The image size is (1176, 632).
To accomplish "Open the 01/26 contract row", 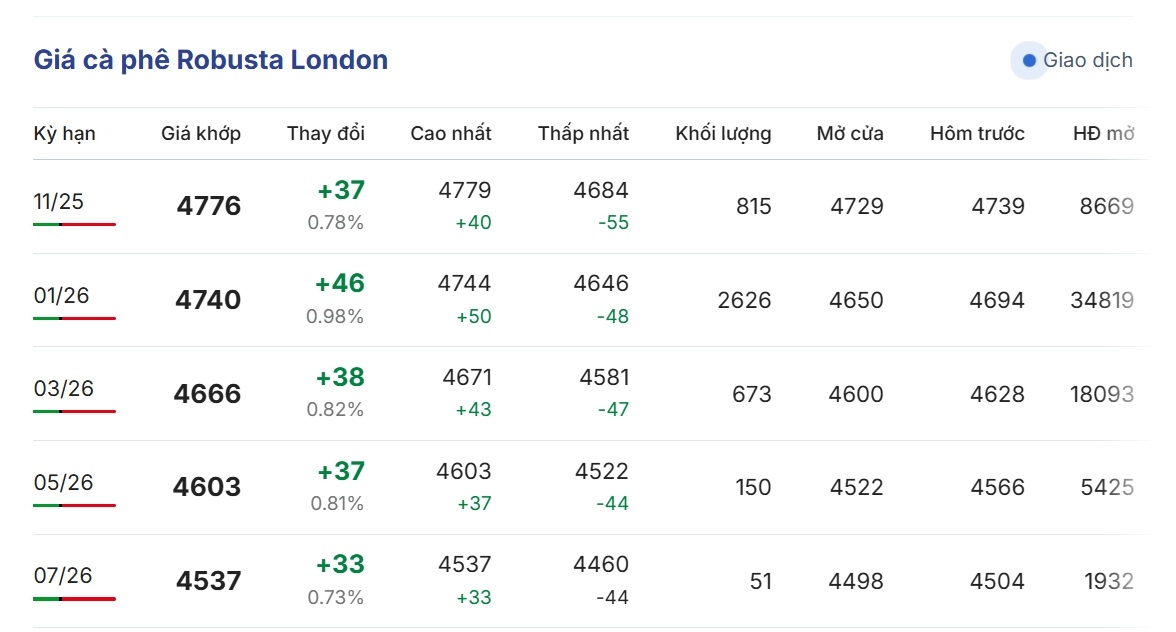I will [61, 296].
